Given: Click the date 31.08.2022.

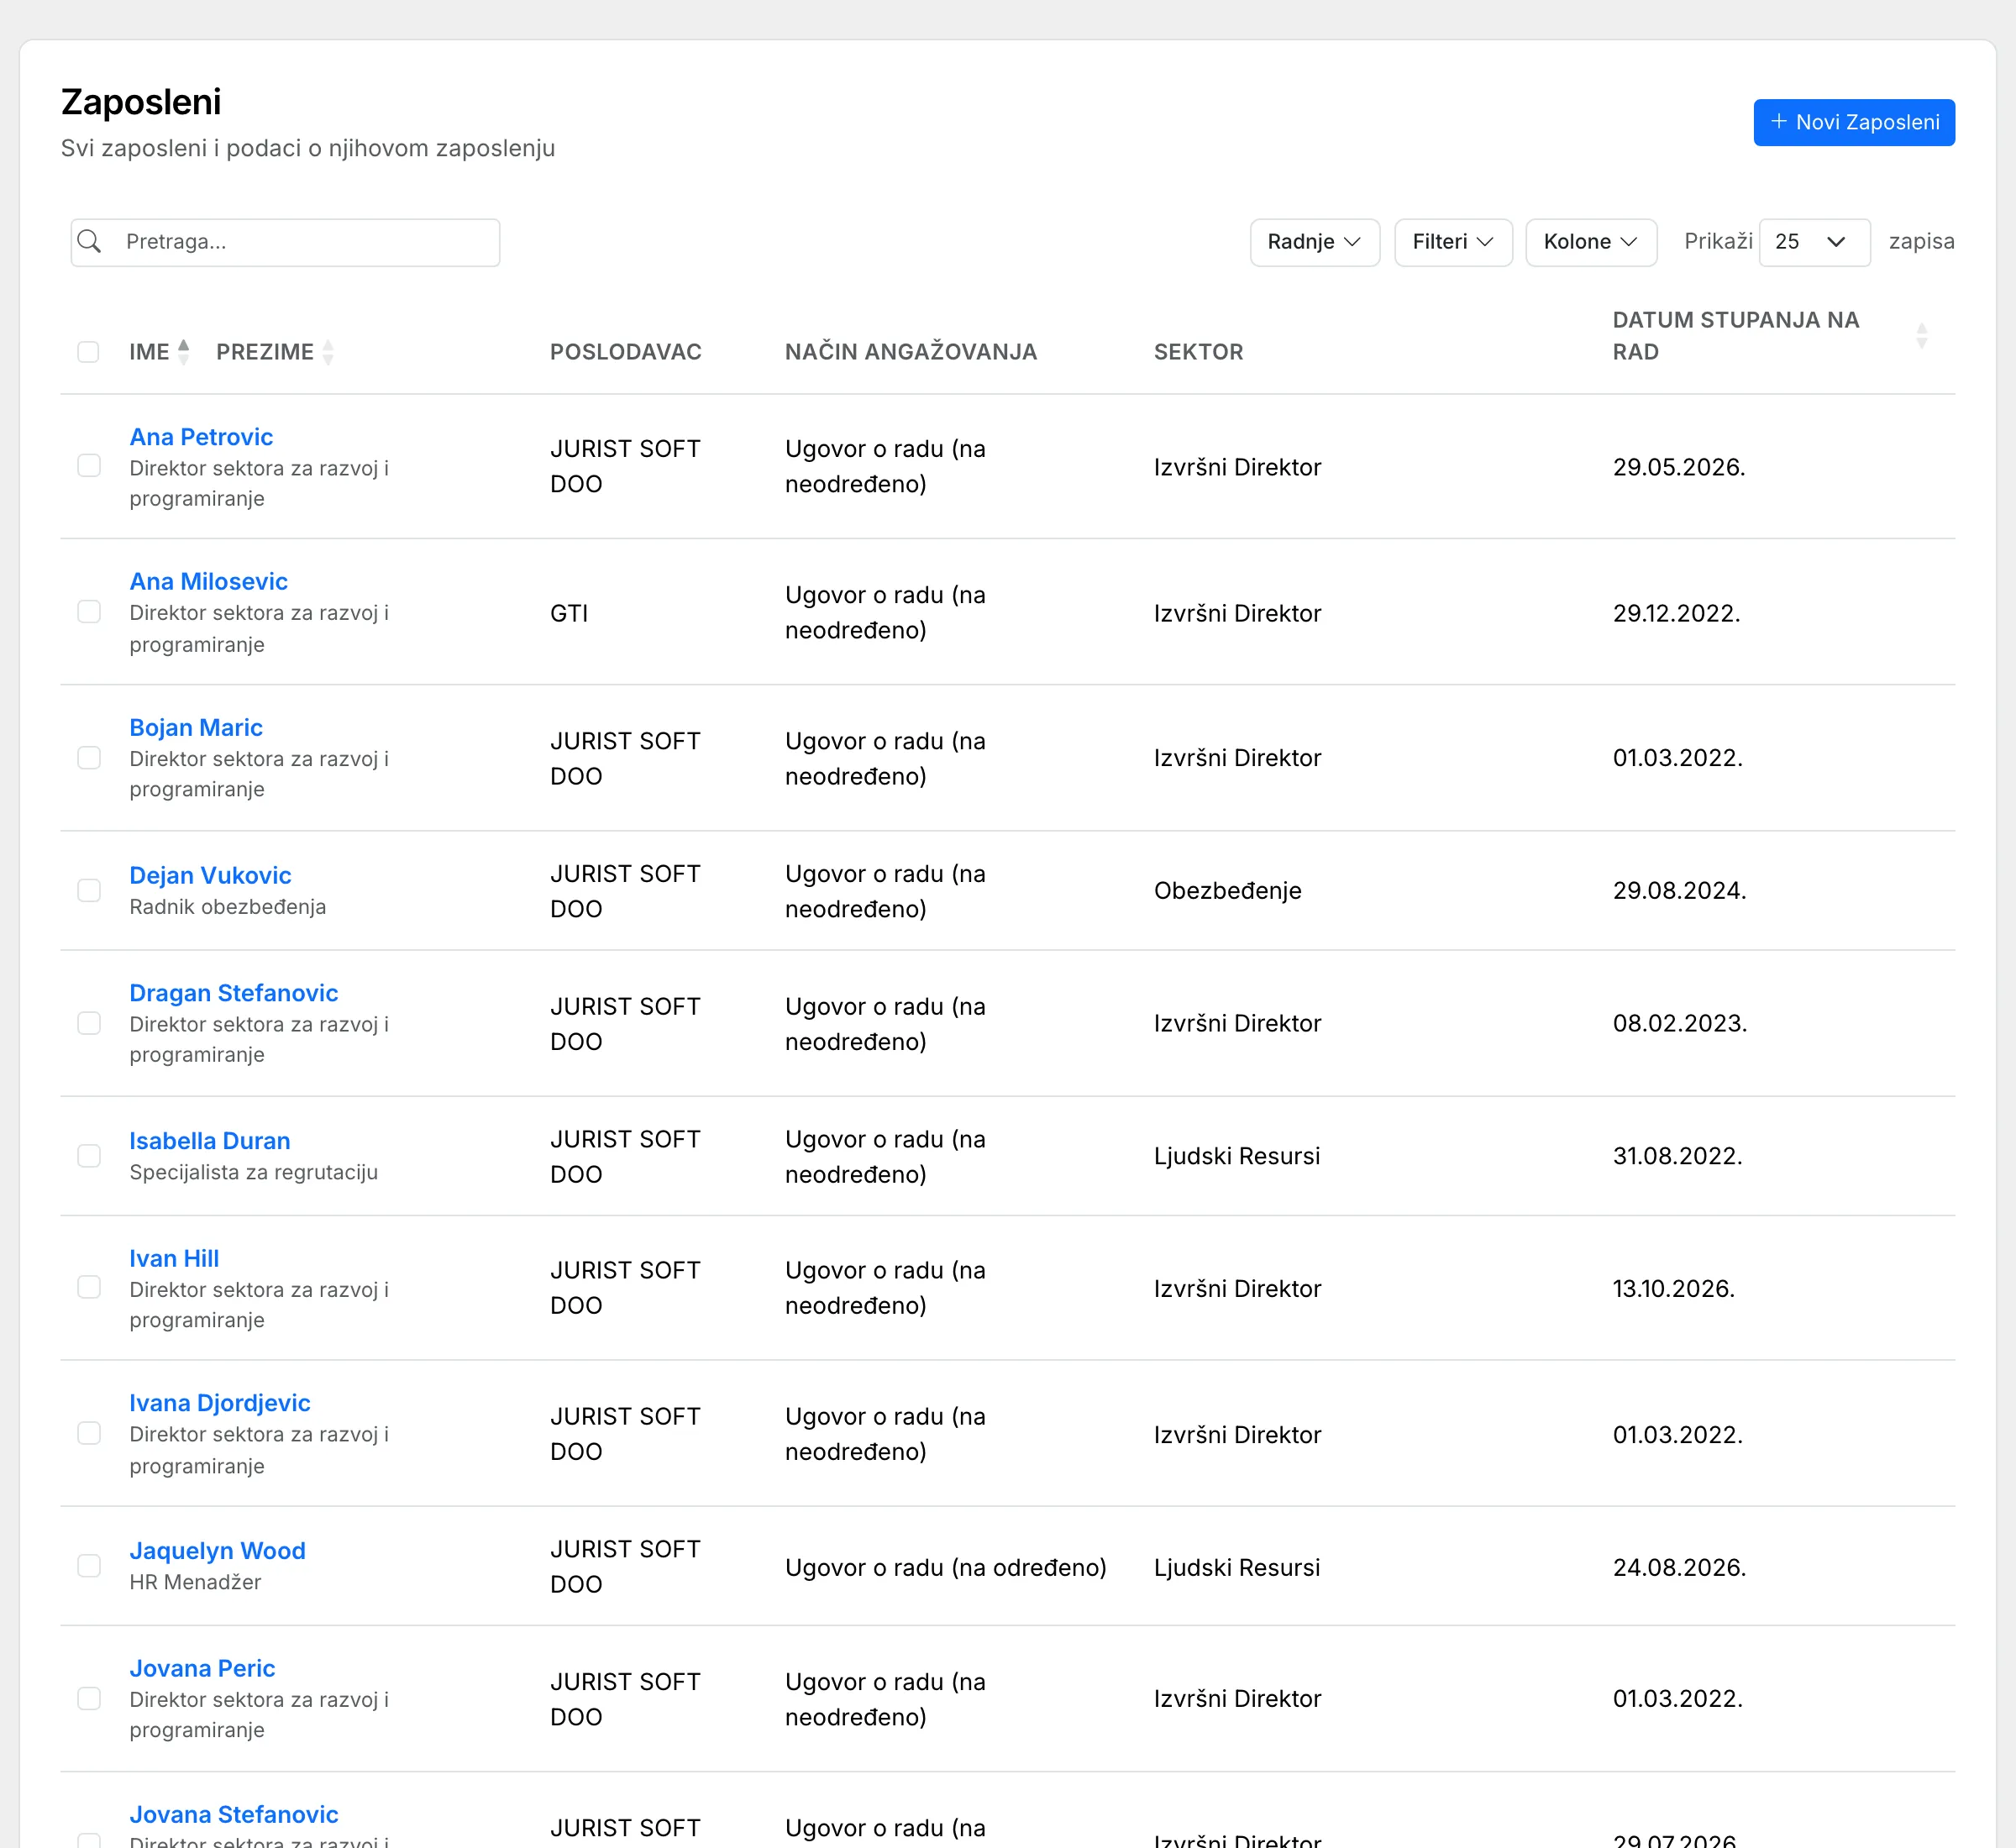Looking at the screenshot, I should coord(1677,1156).
